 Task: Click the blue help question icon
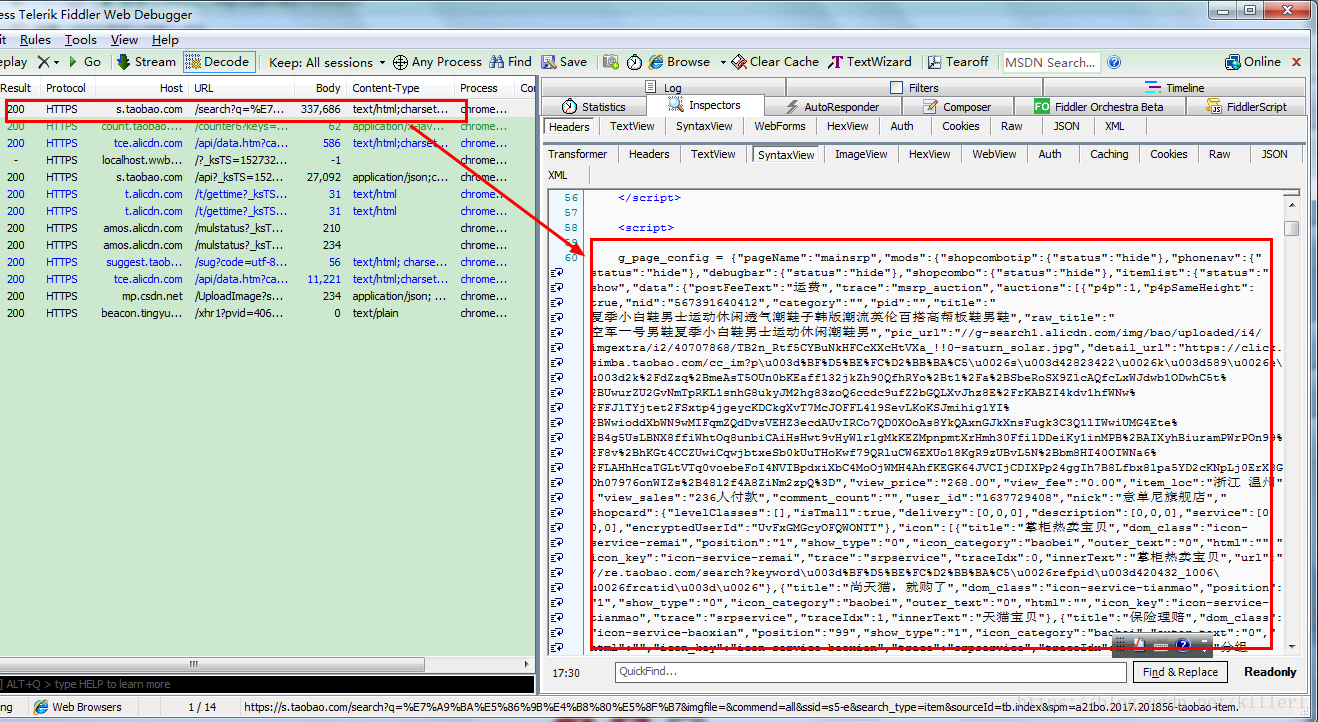coord(1114,62)
